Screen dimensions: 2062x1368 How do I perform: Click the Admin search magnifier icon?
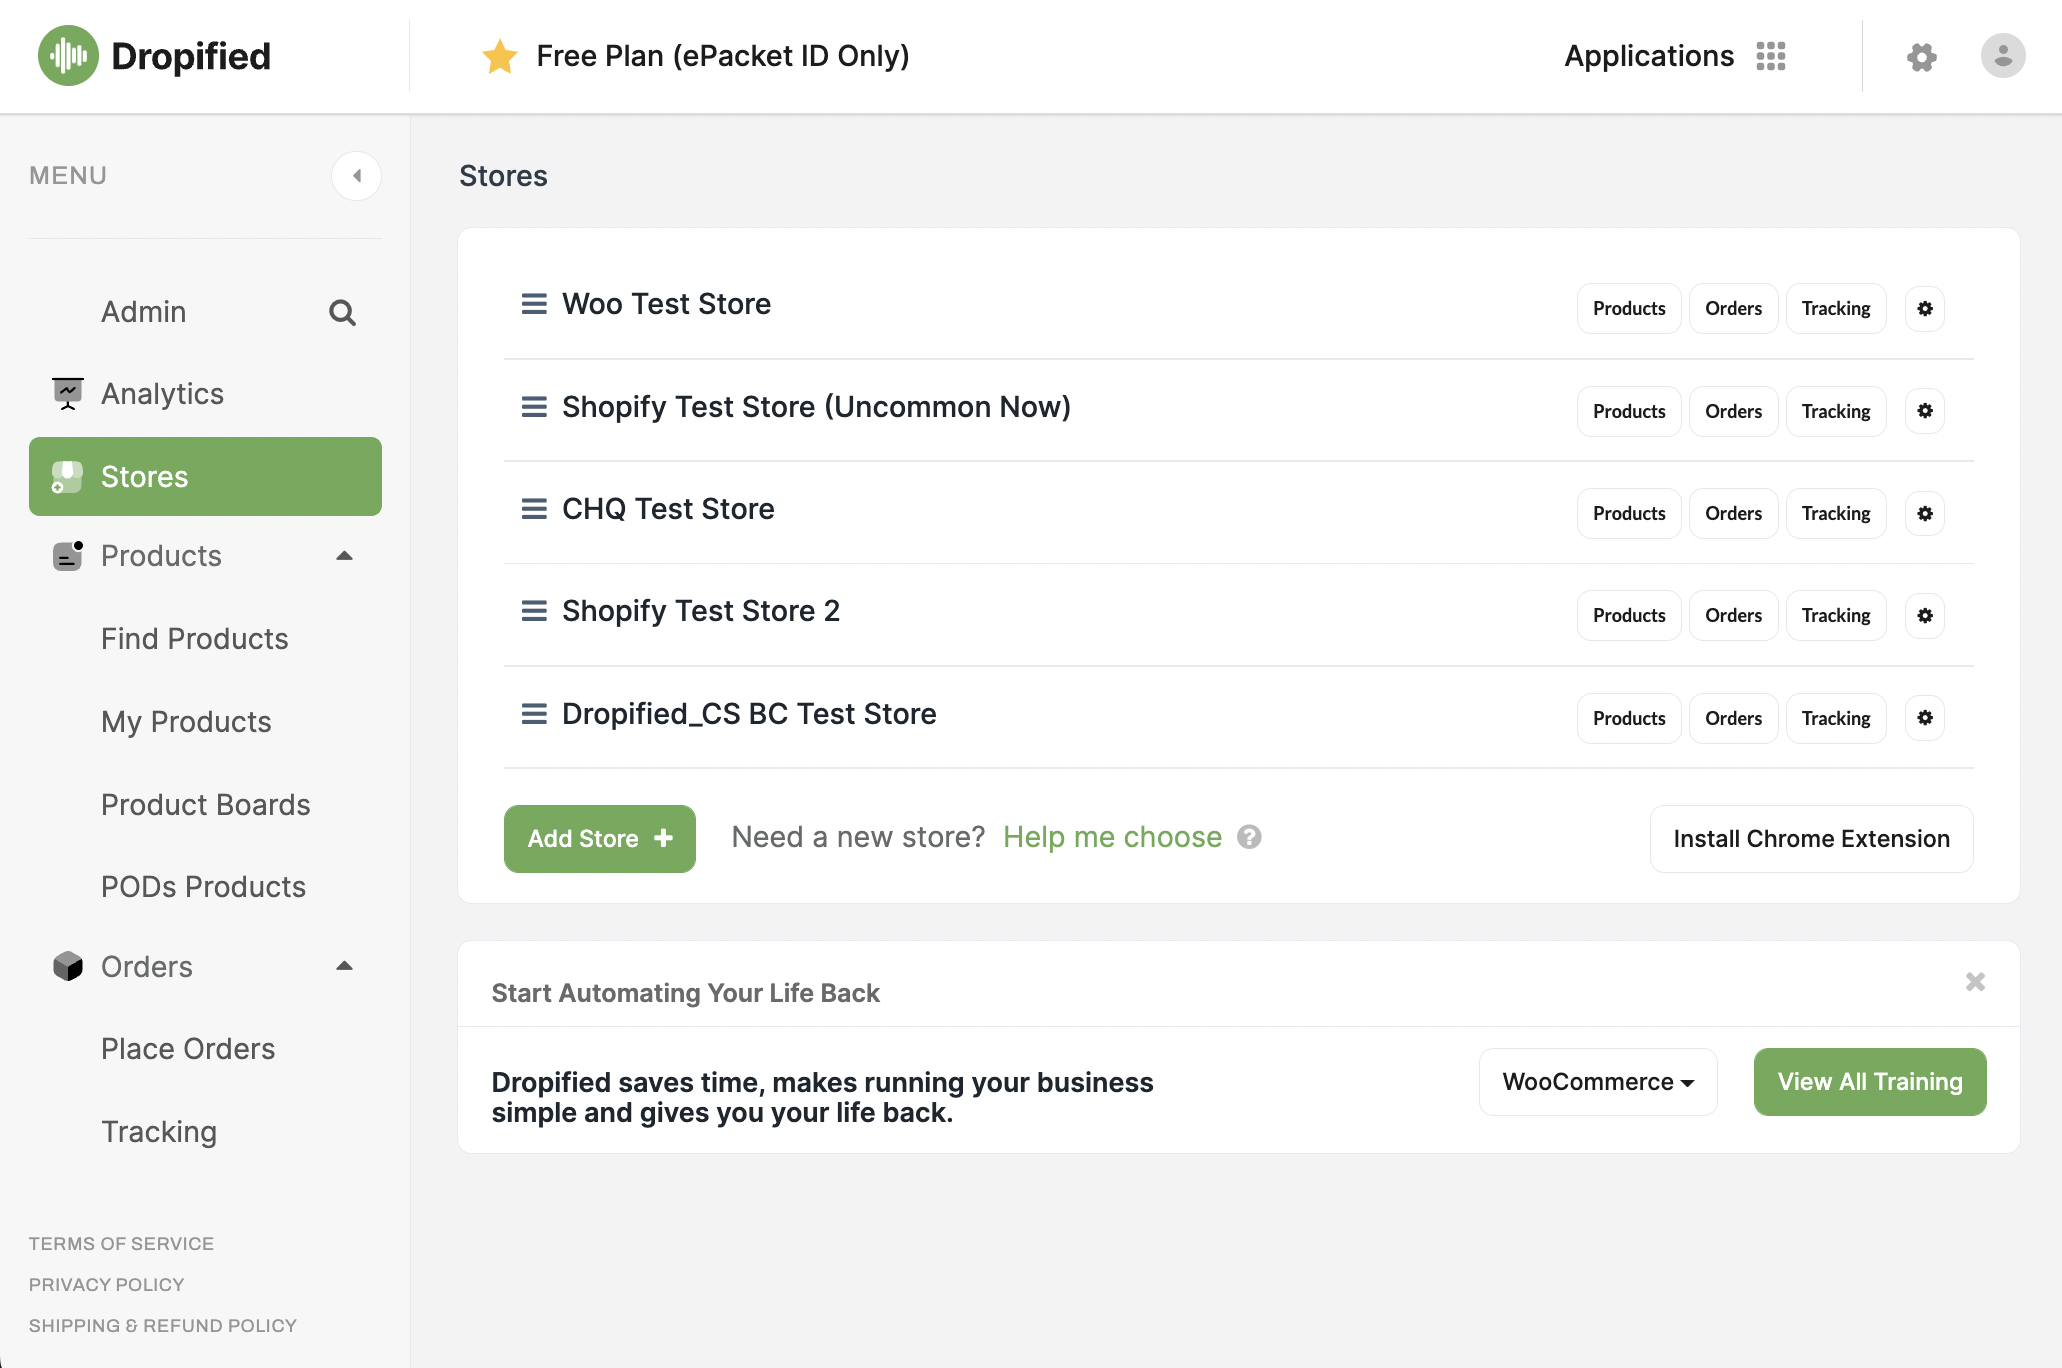(x=342, y=313)
